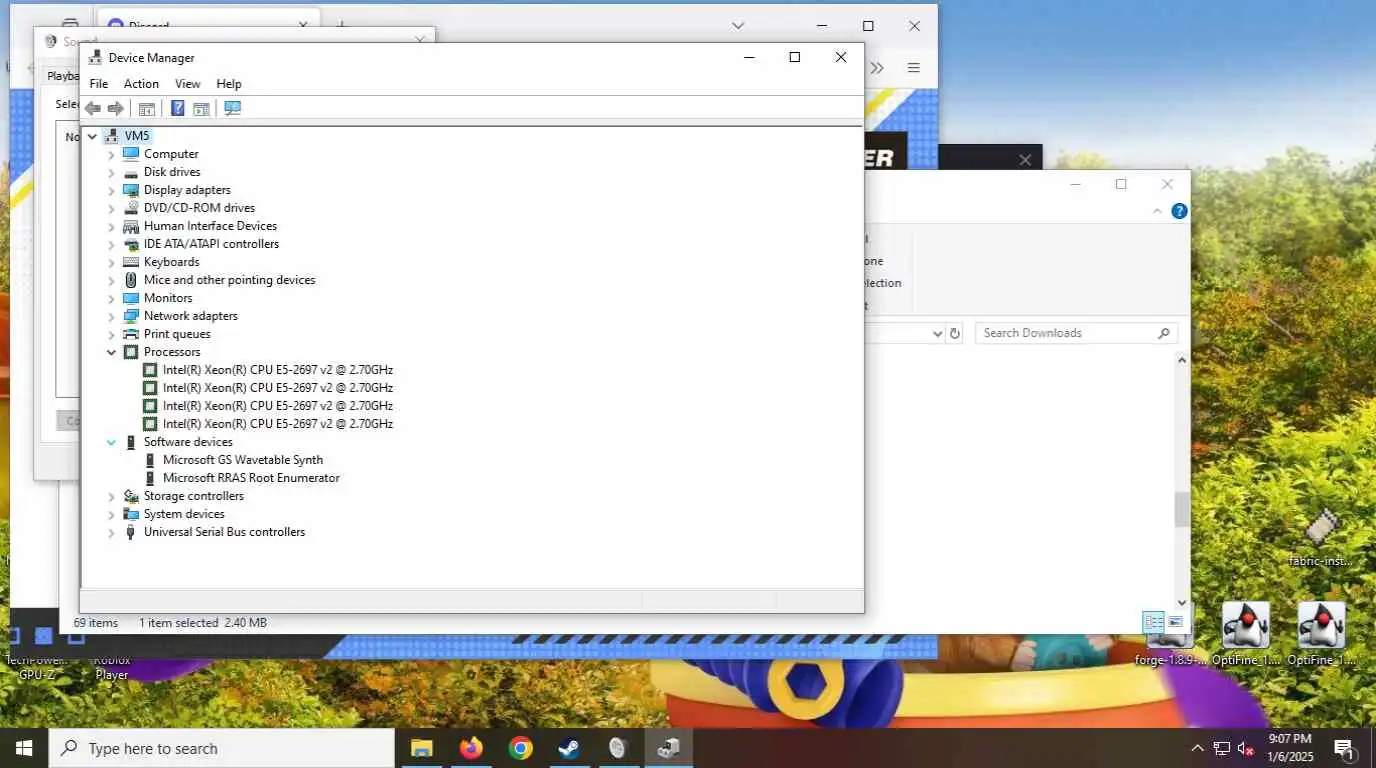Select the Keyboards label

[x=172, y=262]
